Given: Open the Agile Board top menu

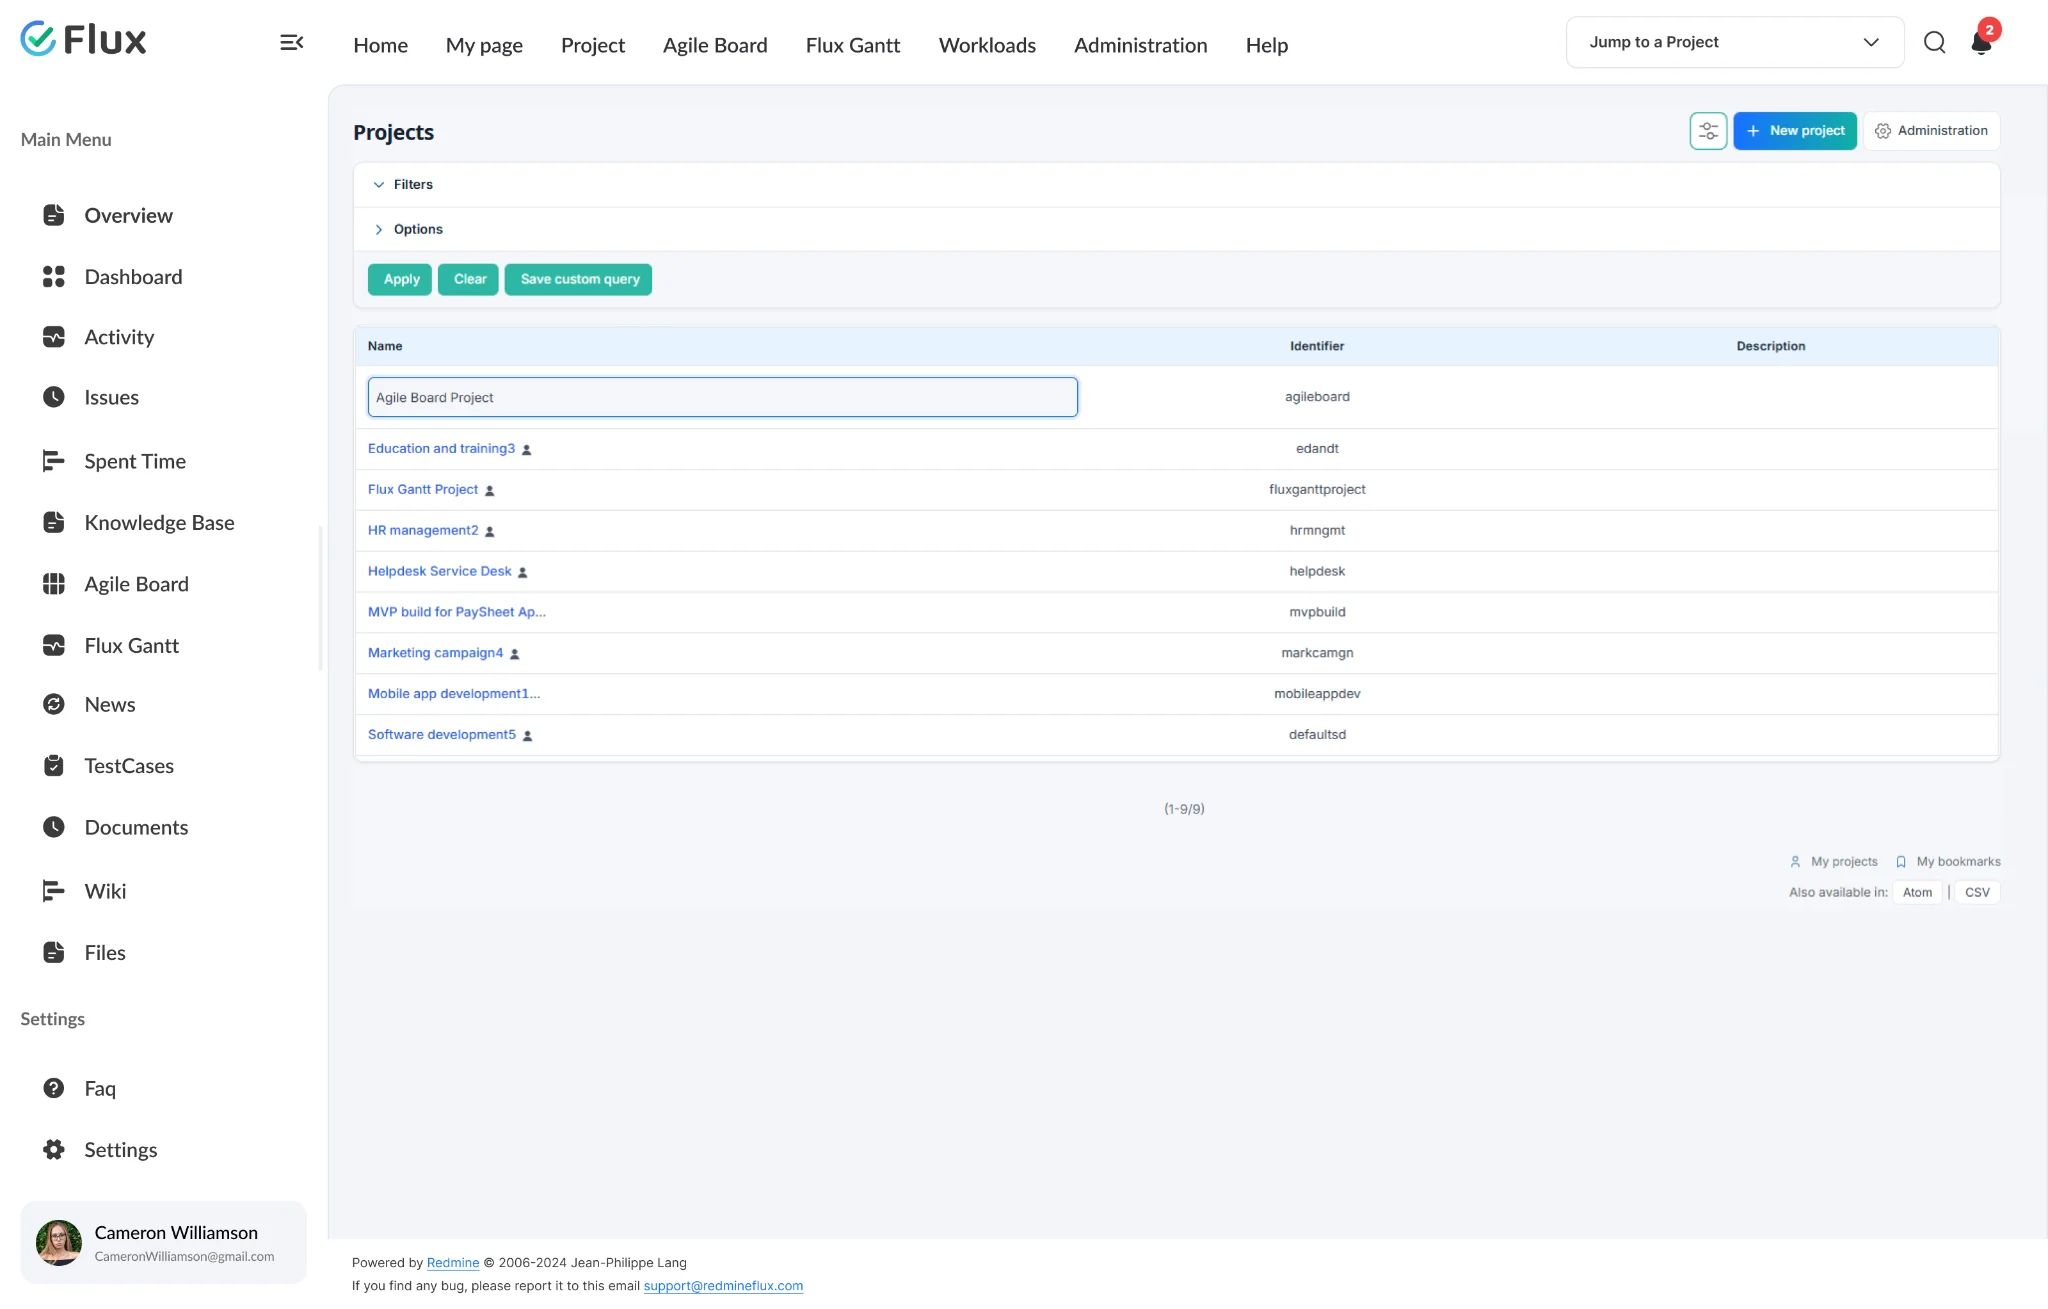Looking at the screenshot, I should tap(715, 45).
